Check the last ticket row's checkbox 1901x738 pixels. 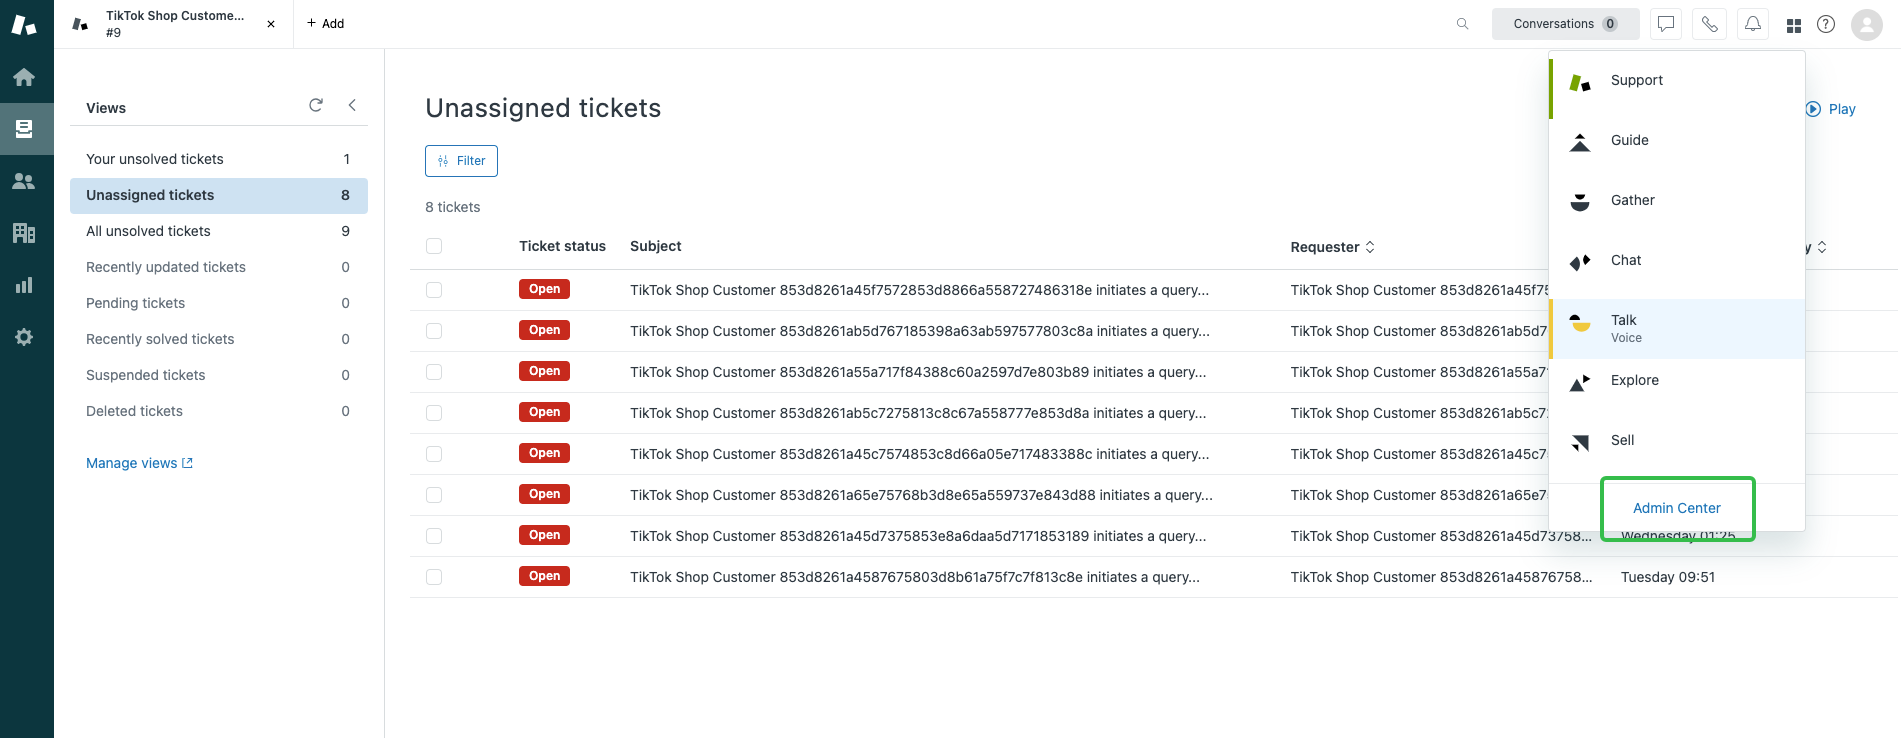[x=434, y=577]
